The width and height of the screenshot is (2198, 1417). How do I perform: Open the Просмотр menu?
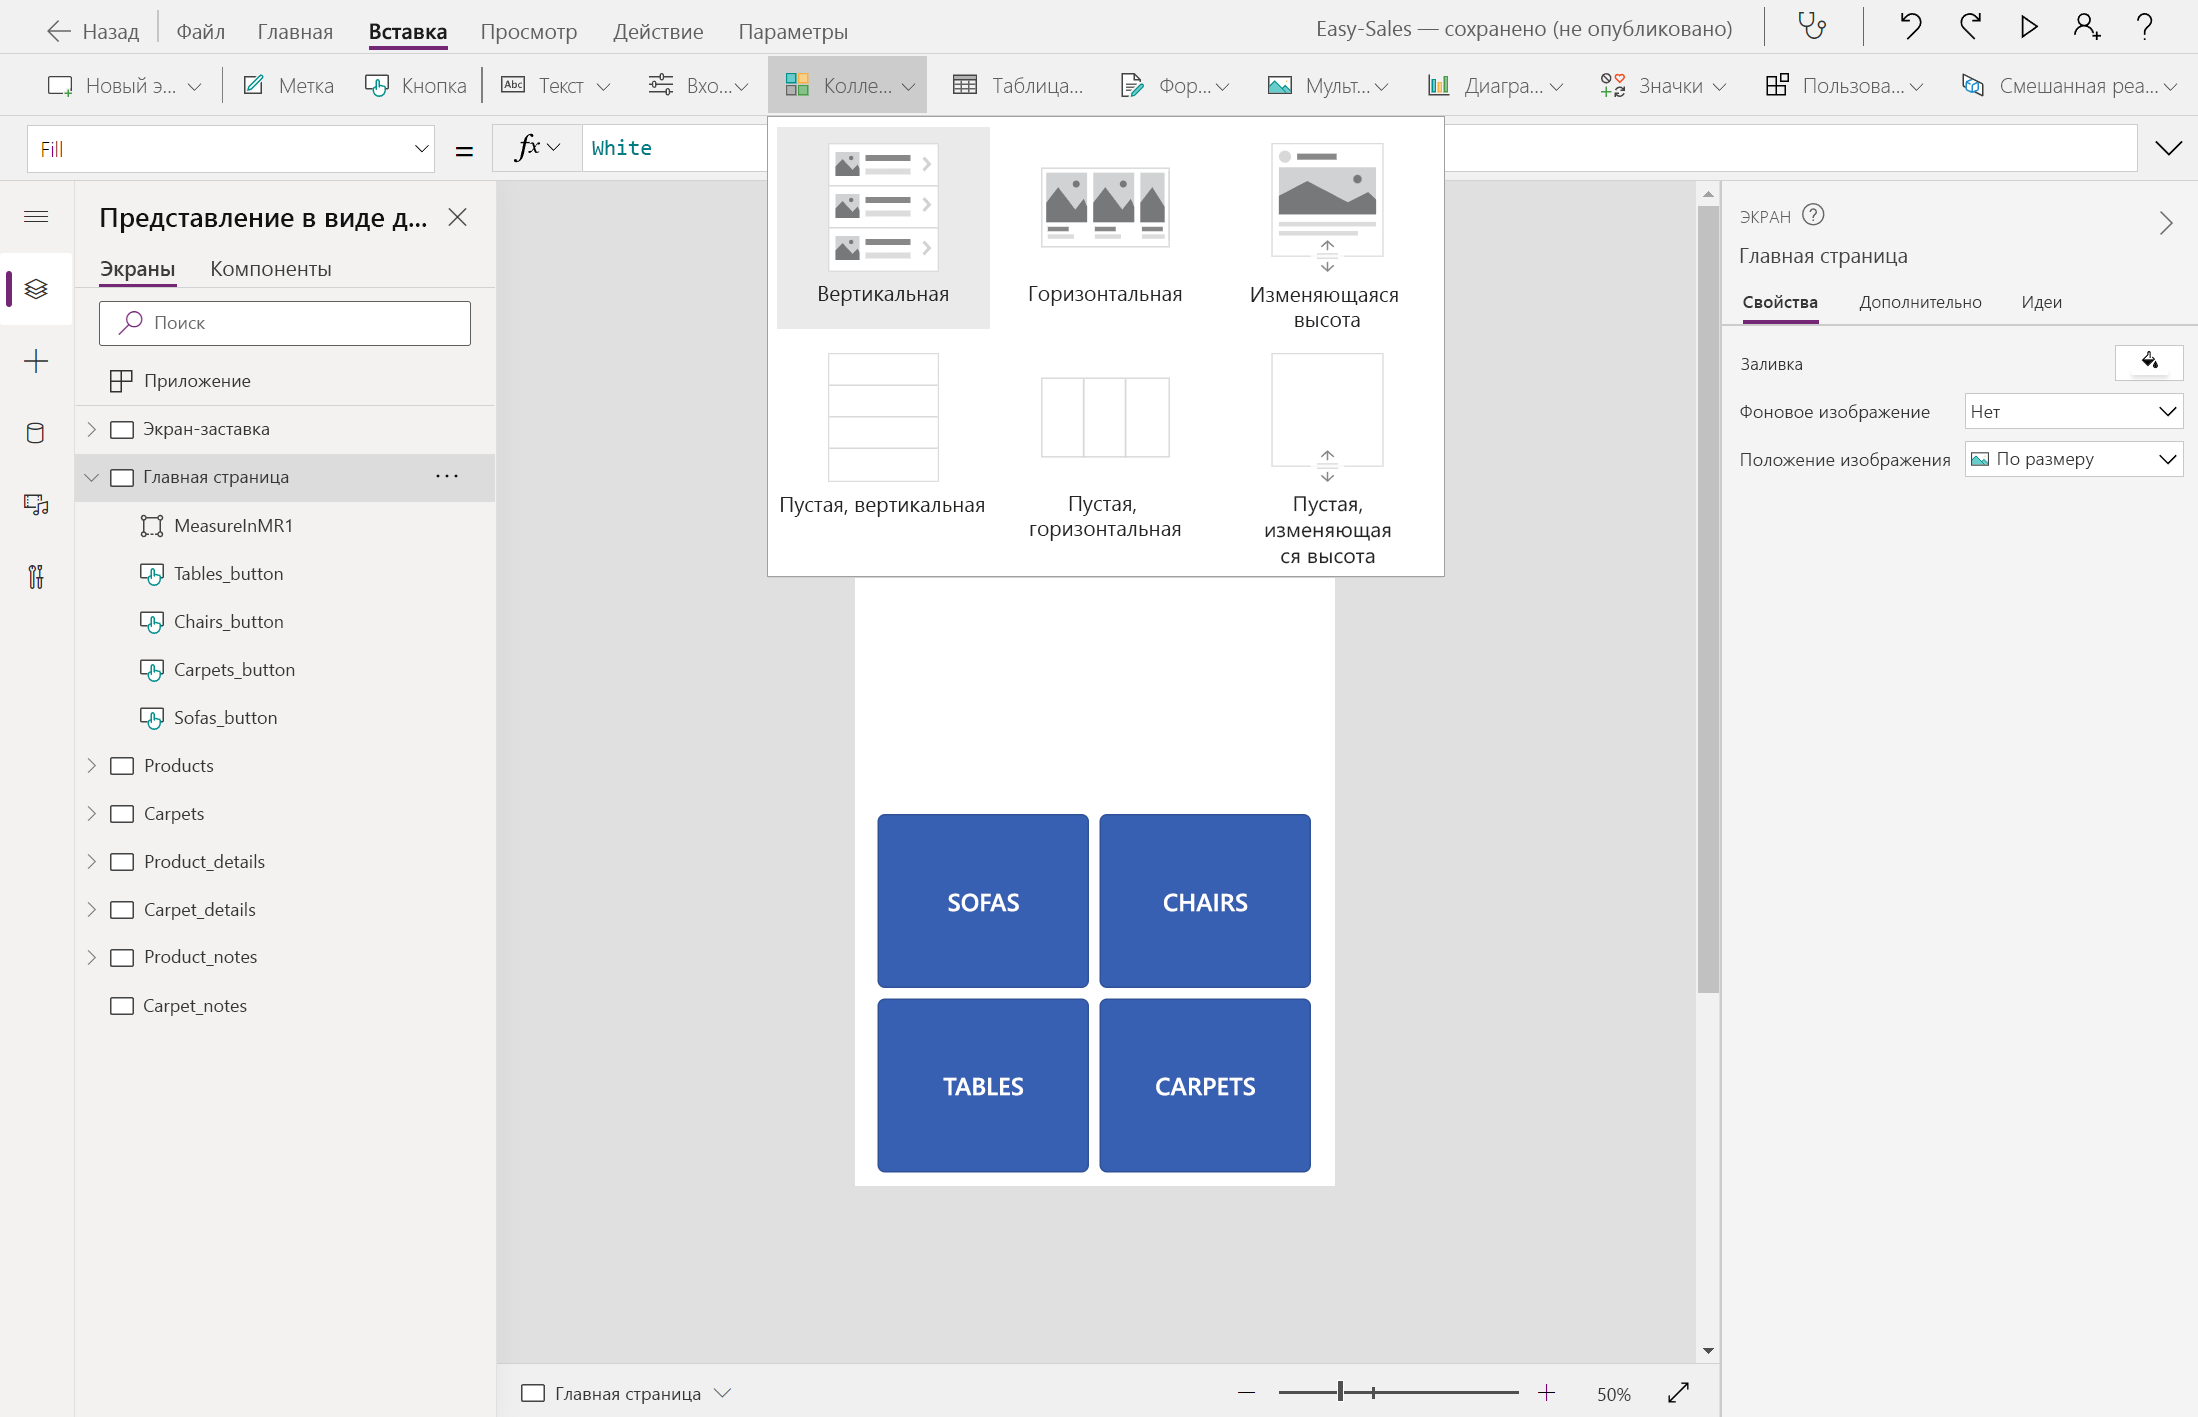[x=528, y=31]
